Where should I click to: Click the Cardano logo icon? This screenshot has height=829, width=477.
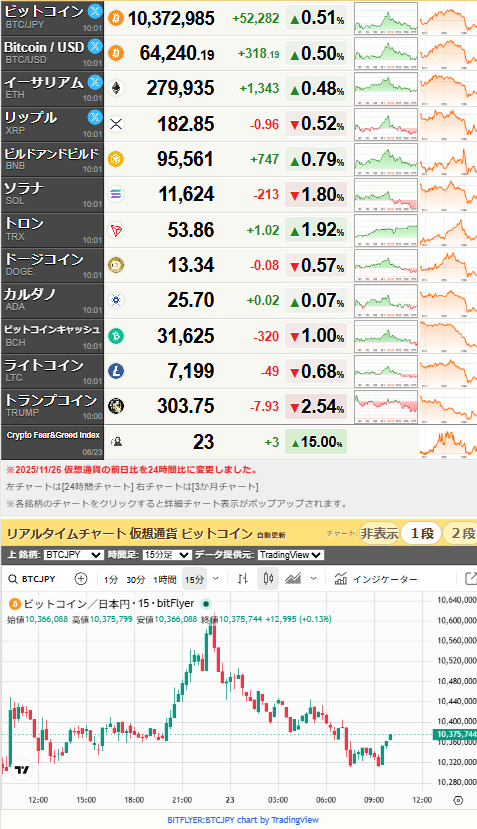(116, 300)
